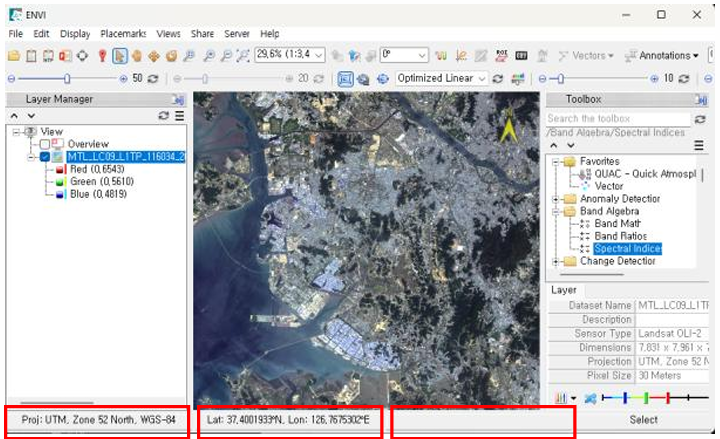Click the Search the toolbox field
Image resolution: width=720 pixels, height=439 pixels.
coord(618,119)
